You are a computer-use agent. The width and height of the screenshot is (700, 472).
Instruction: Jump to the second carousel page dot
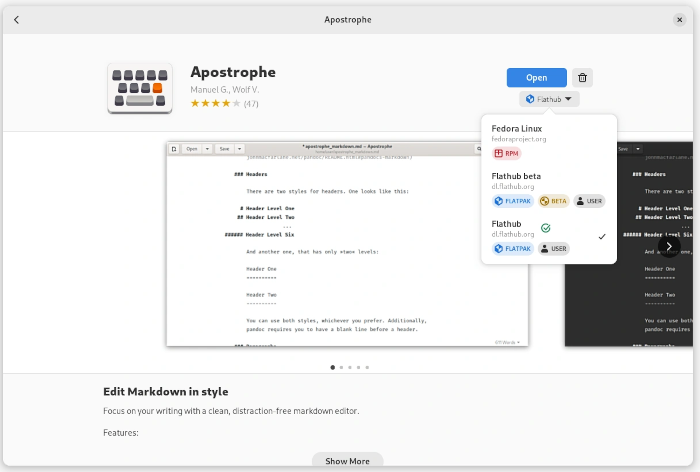tap(342, 368)
